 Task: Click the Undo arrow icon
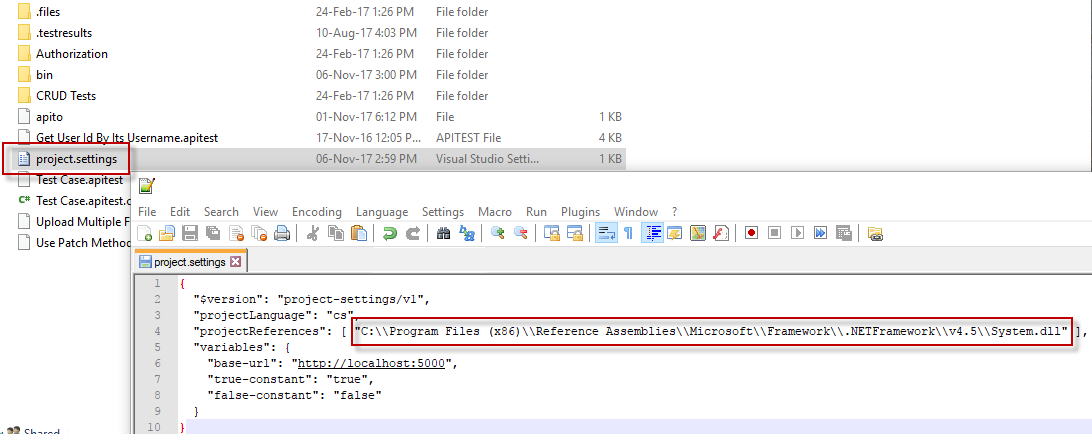point(388,233)
